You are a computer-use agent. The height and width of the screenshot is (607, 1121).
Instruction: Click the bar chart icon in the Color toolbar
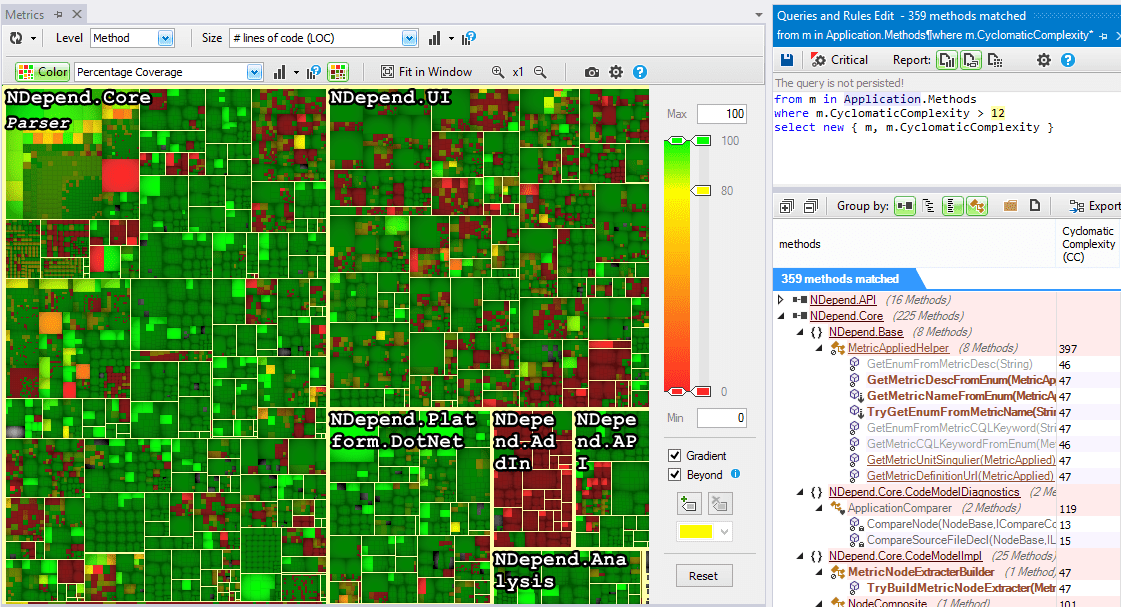(280, 71)
